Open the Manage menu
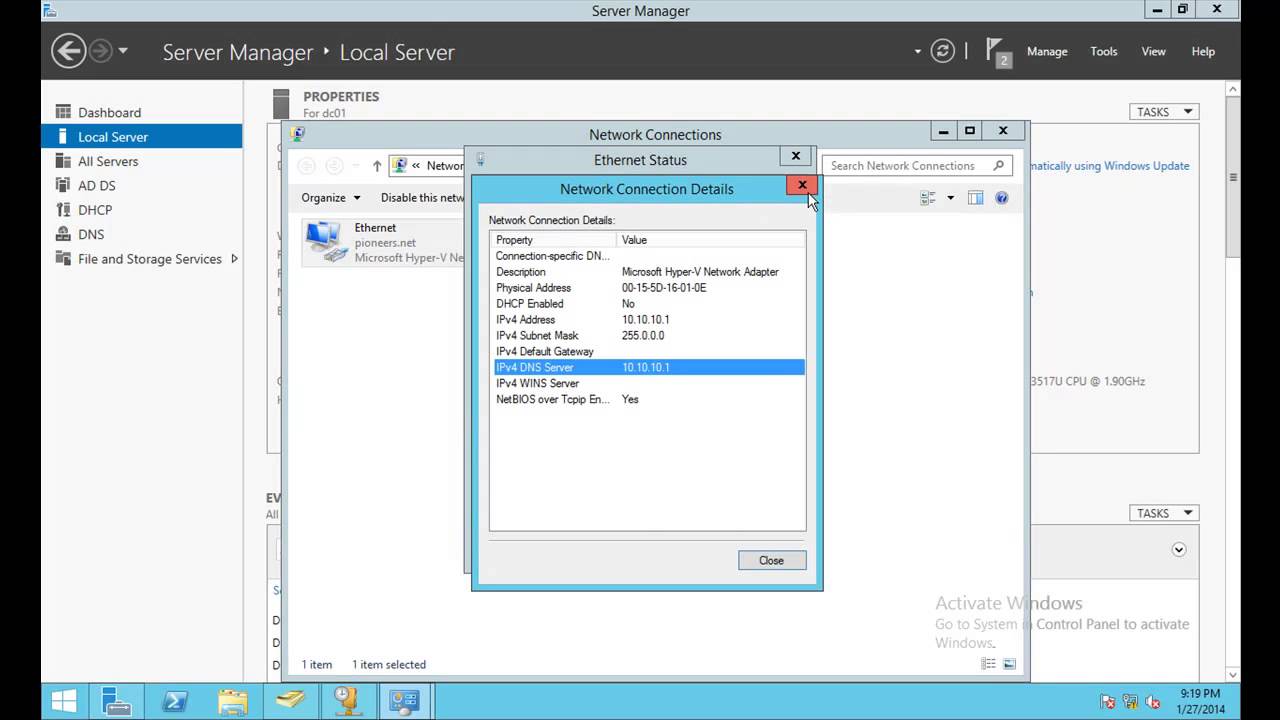 pos(1047,51)
